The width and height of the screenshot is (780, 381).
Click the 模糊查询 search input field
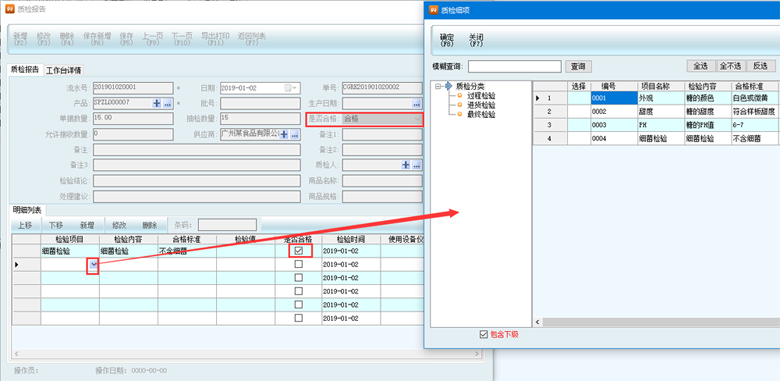(x=514, y=67)
